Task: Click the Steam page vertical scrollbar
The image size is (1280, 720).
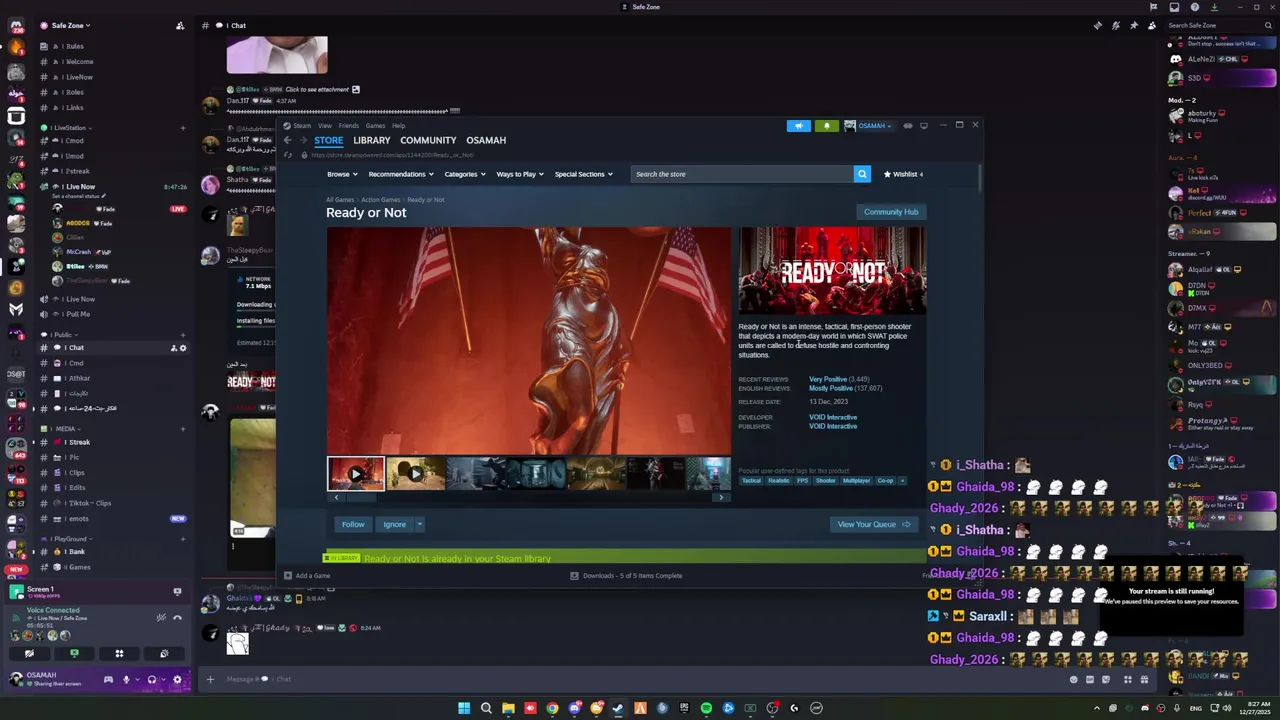Action: [x=979, y=178]
